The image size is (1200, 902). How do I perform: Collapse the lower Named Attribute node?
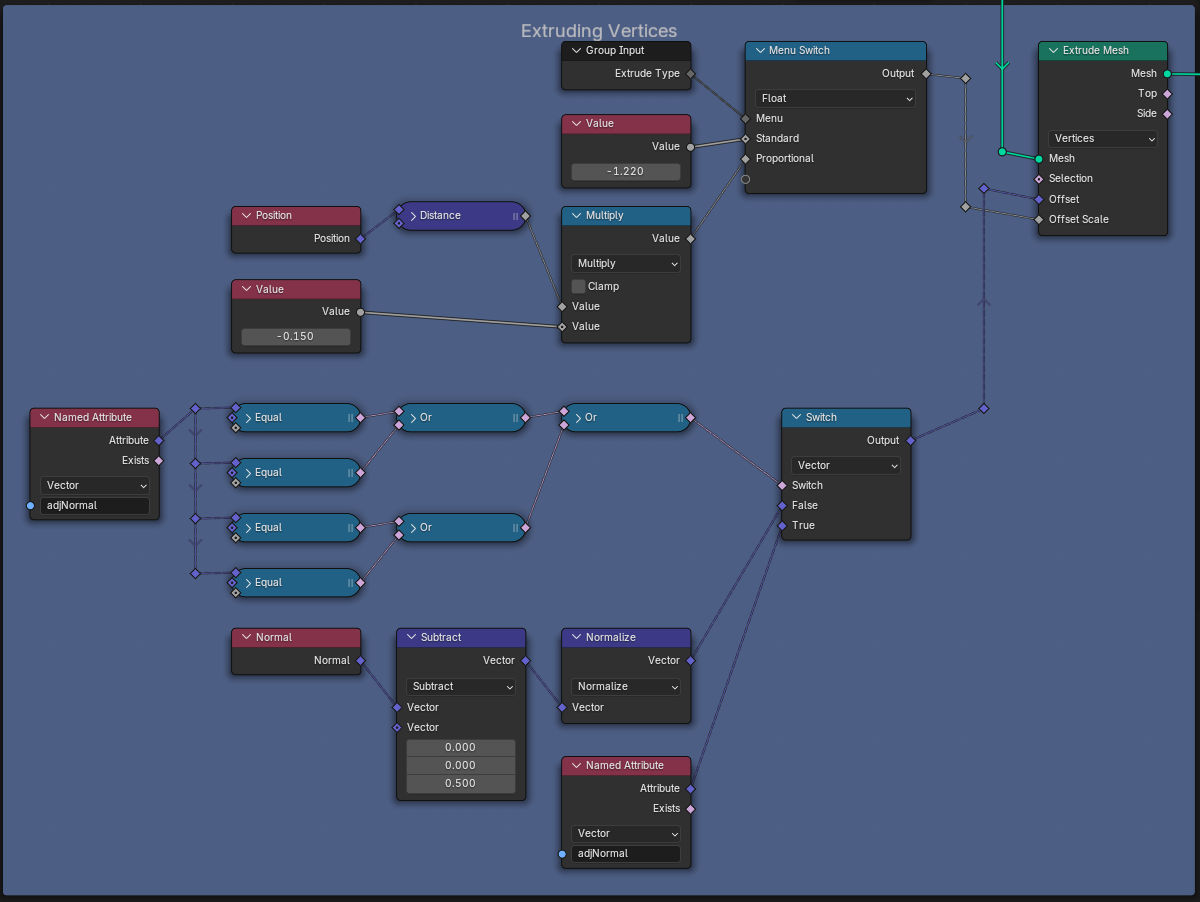[574, 765]
